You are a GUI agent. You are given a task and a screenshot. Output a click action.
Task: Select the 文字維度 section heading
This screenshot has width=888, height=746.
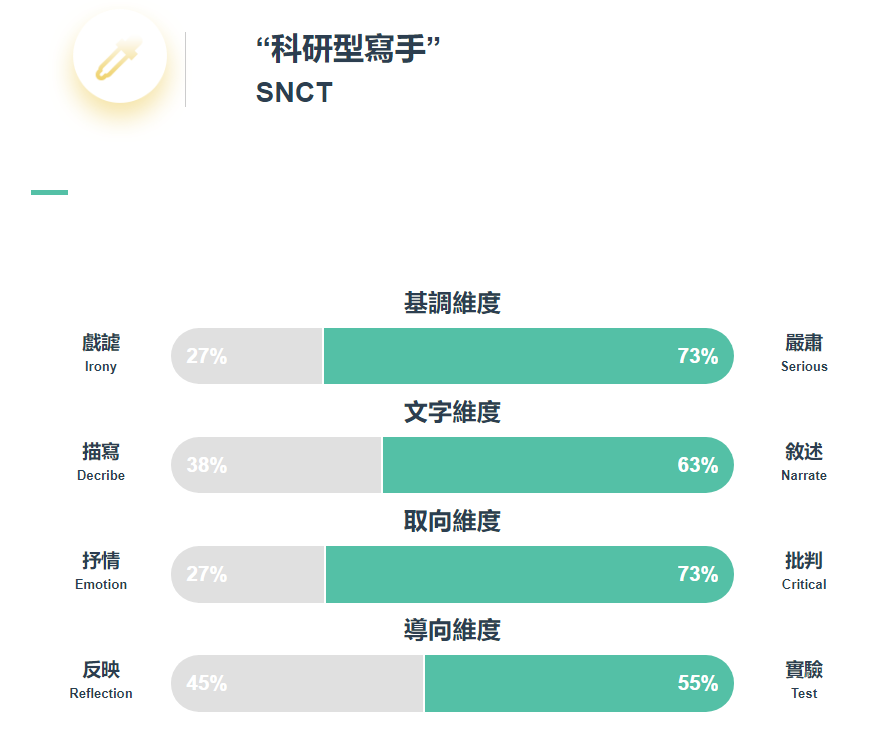click(452, 412)
